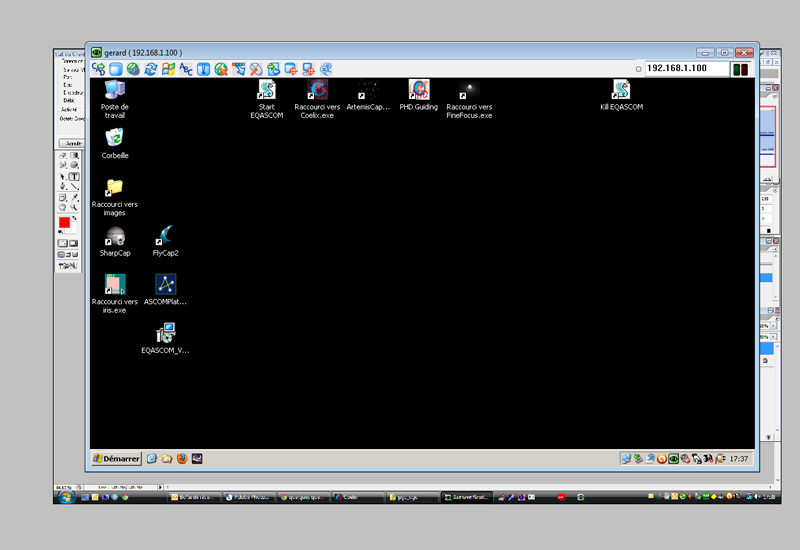Open the VNC chat icon
This screenshot has width=800, height=550.
(326, 69)
